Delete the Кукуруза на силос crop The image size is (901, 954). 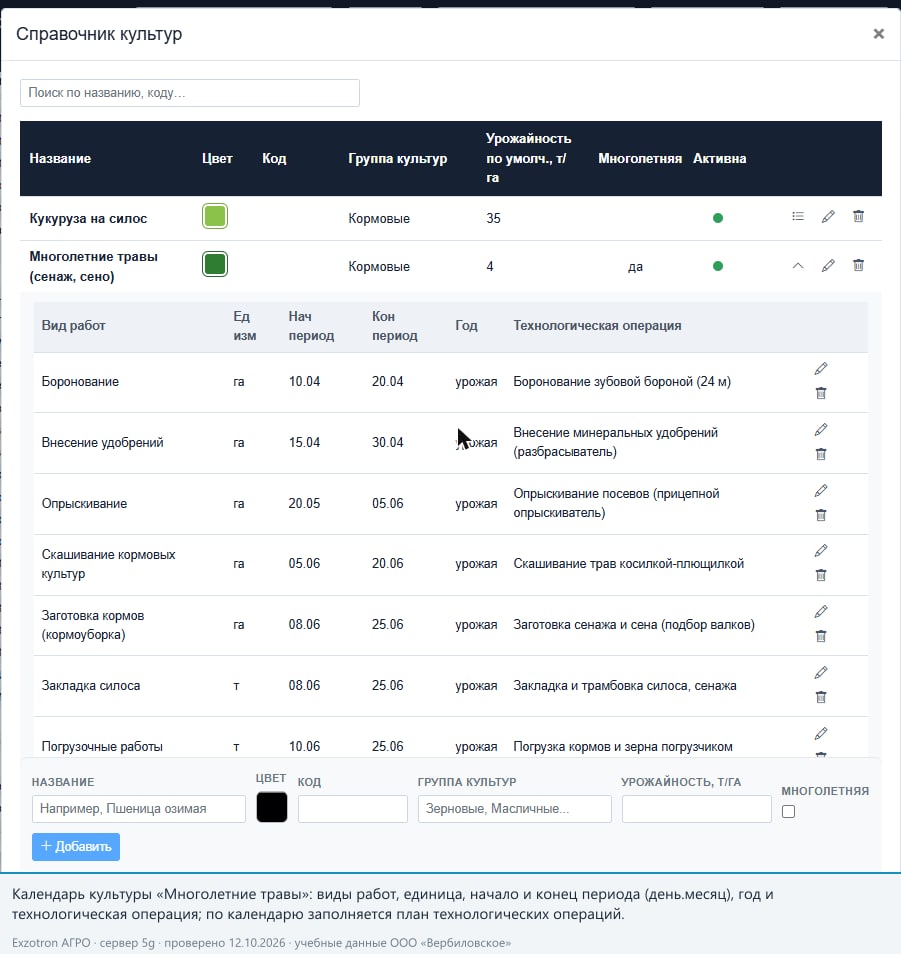(858, 217)
